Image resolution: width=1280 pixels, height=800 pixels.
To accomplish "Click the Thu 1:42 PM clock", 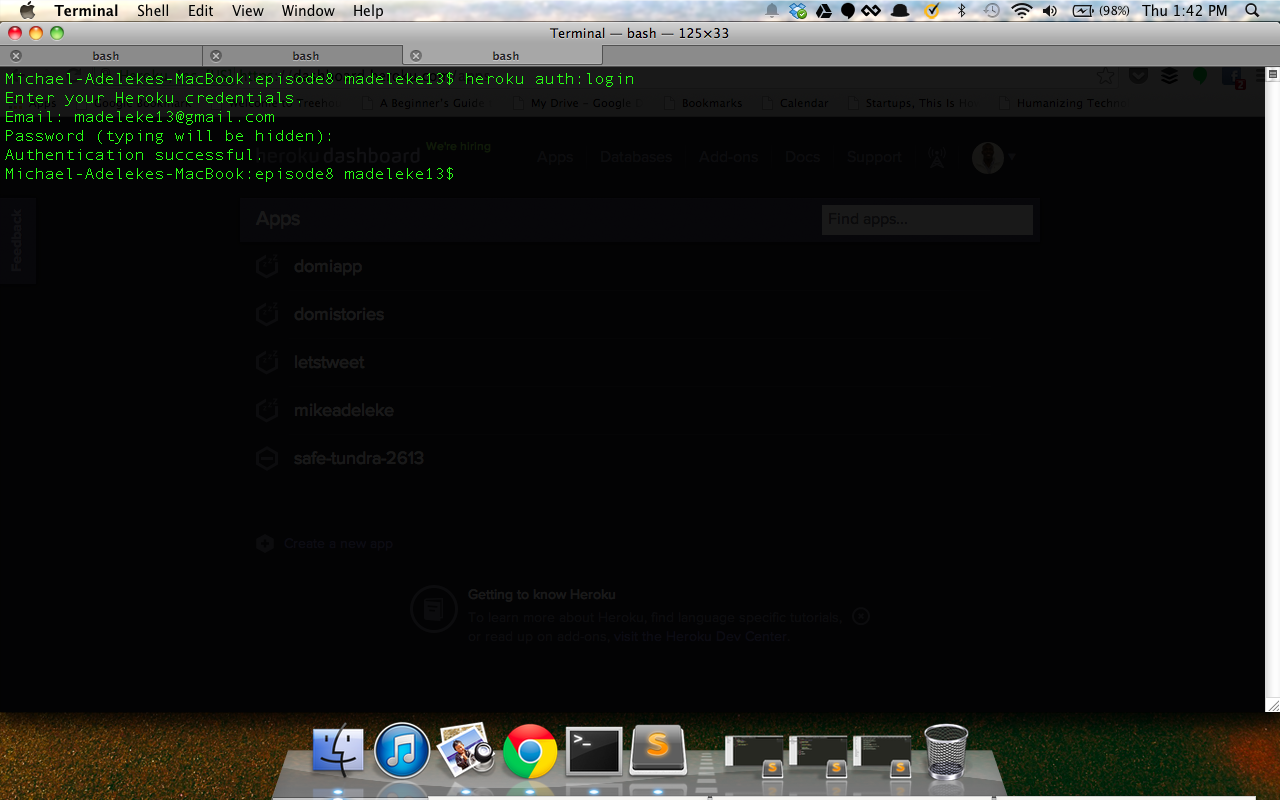I will click(1185, 11).
